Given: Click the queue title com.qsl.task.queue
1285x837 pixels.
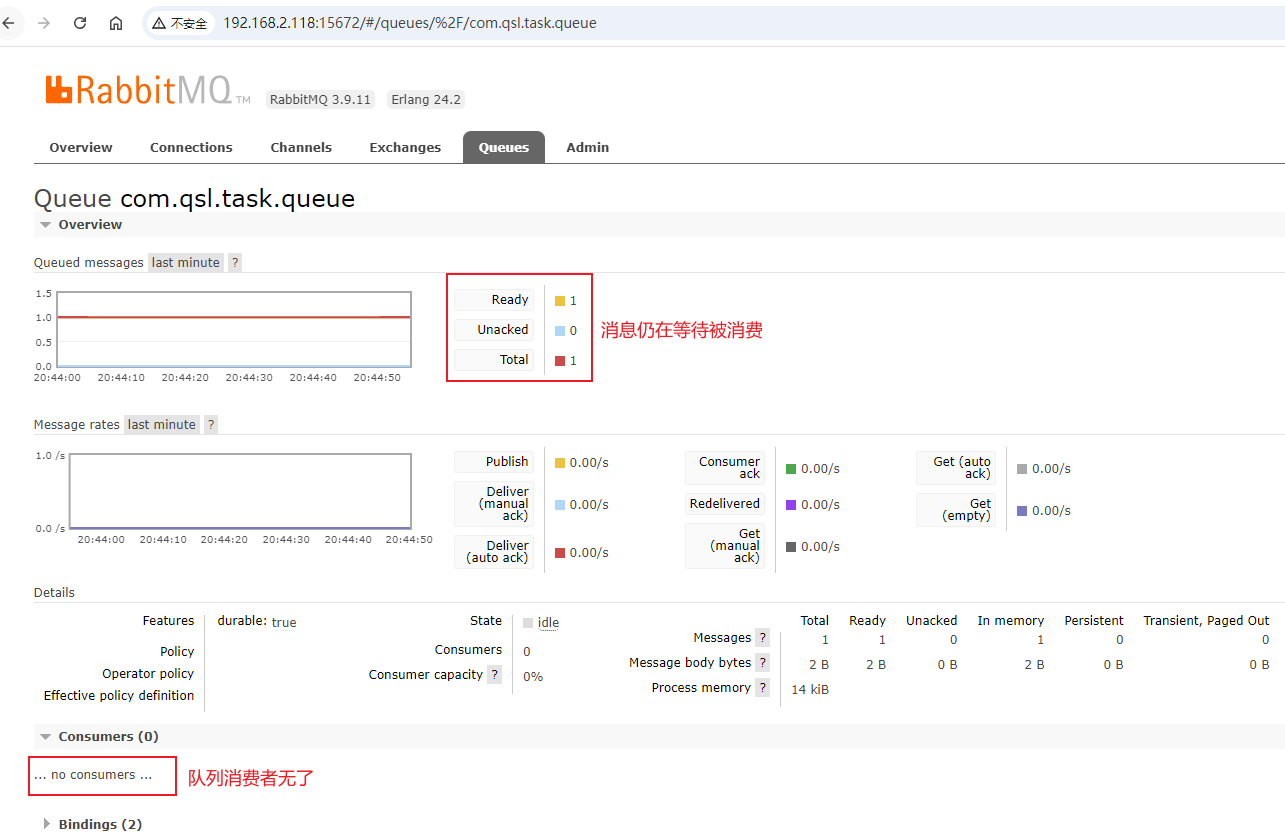Looking at the screenshot, I should [238, 198].
